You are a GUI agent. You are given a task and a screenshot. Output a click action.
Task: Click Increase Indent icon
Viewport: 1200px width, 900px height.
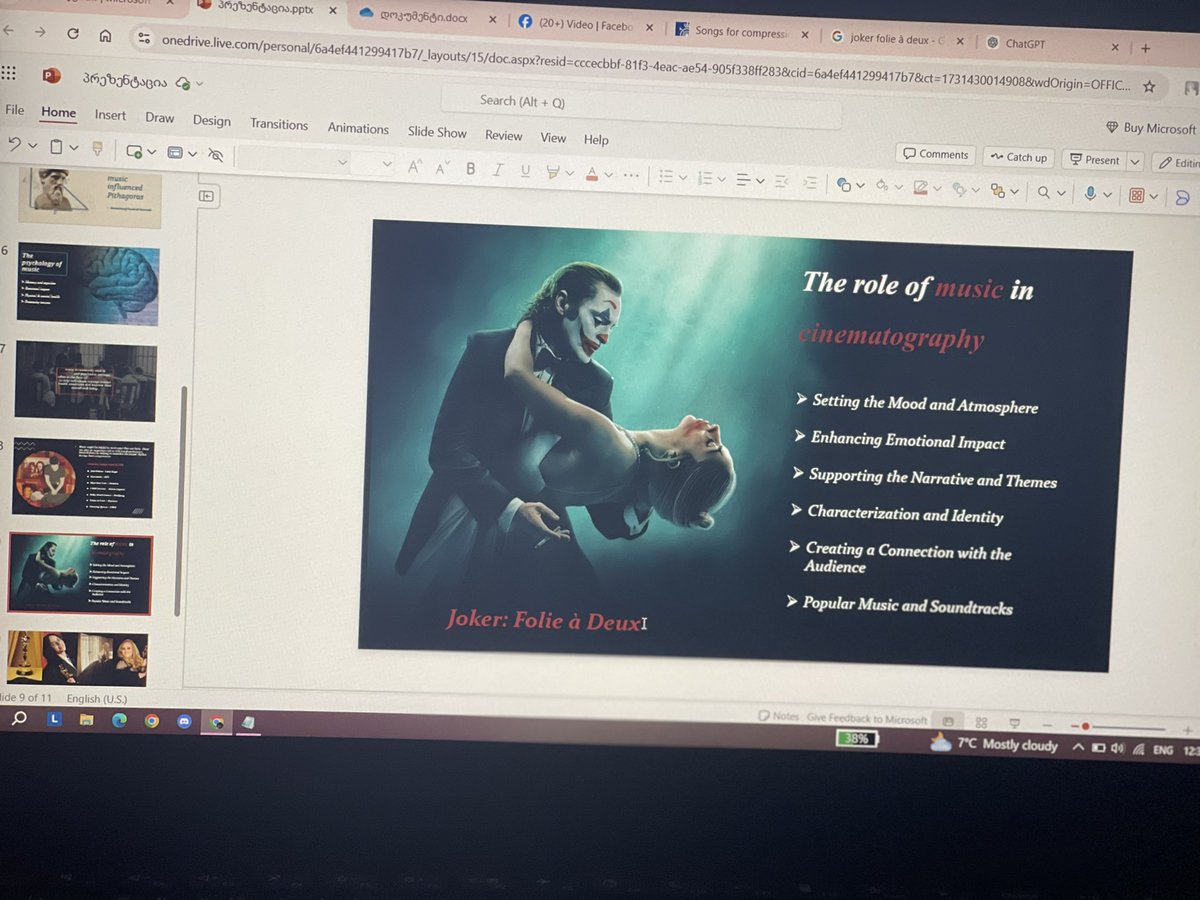[811, 182]
